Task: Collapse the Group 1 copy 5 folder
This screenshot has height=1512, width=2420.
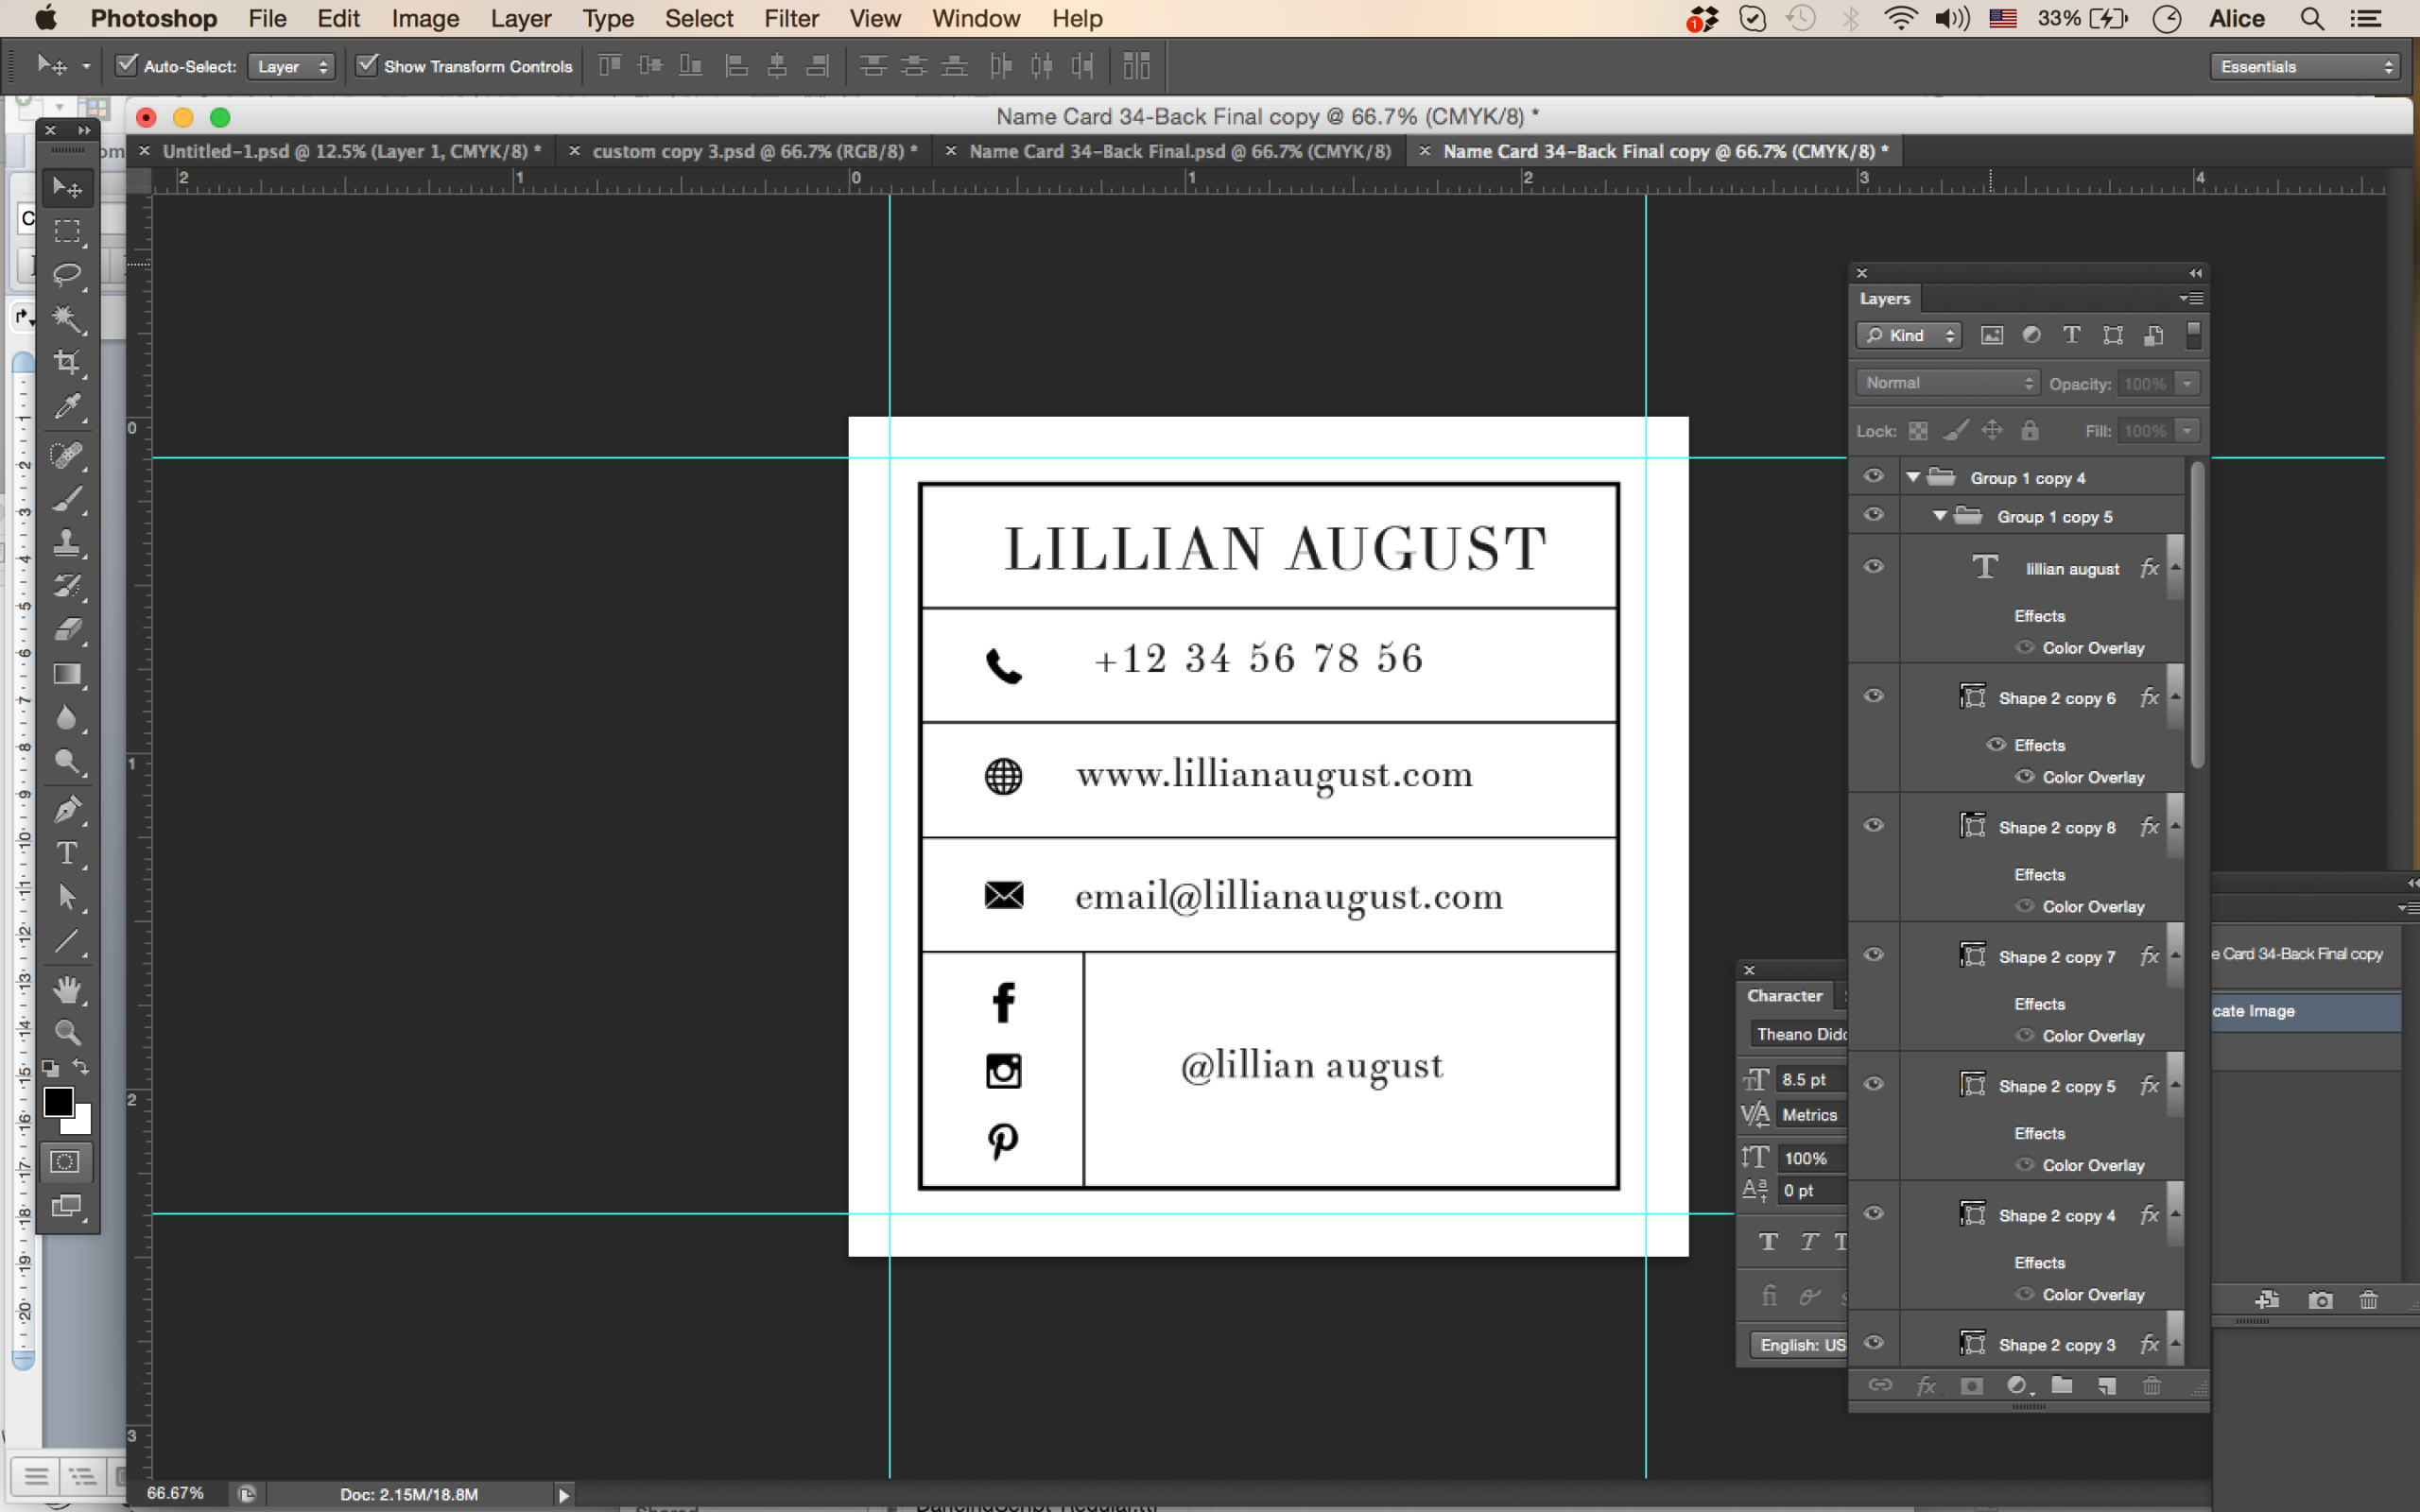Action: pyautogui.click(x=1940, y=516)
